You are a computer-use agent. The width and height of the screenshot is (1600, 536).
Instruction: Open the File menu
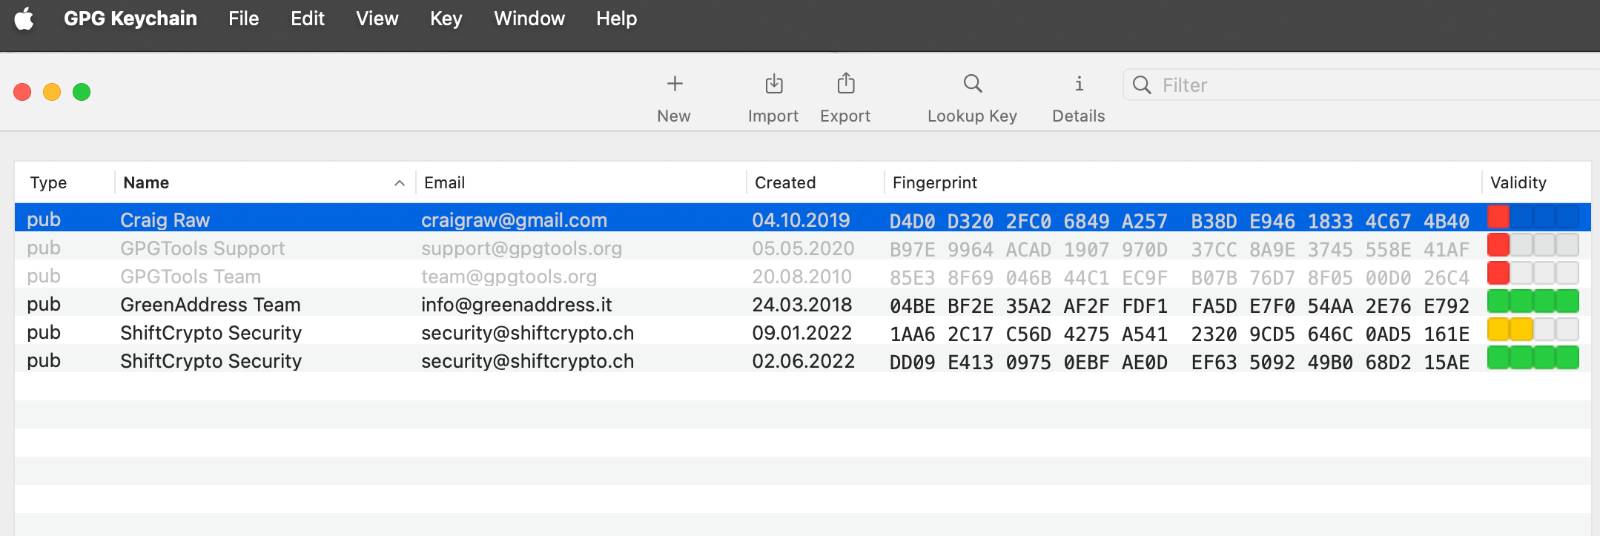[x=243, y=19]
